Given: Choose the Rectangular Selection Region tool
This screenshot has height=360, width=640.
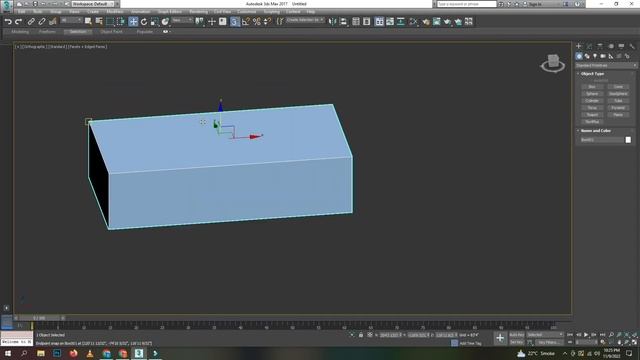Looking at the screenshot, I should click(x=110, y=22).
